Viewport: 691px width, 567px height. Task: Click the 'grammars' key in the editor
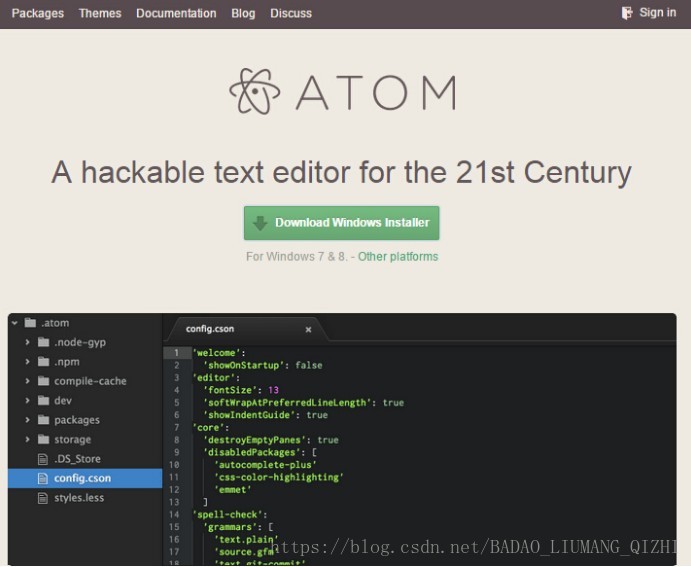click(230, 527)
